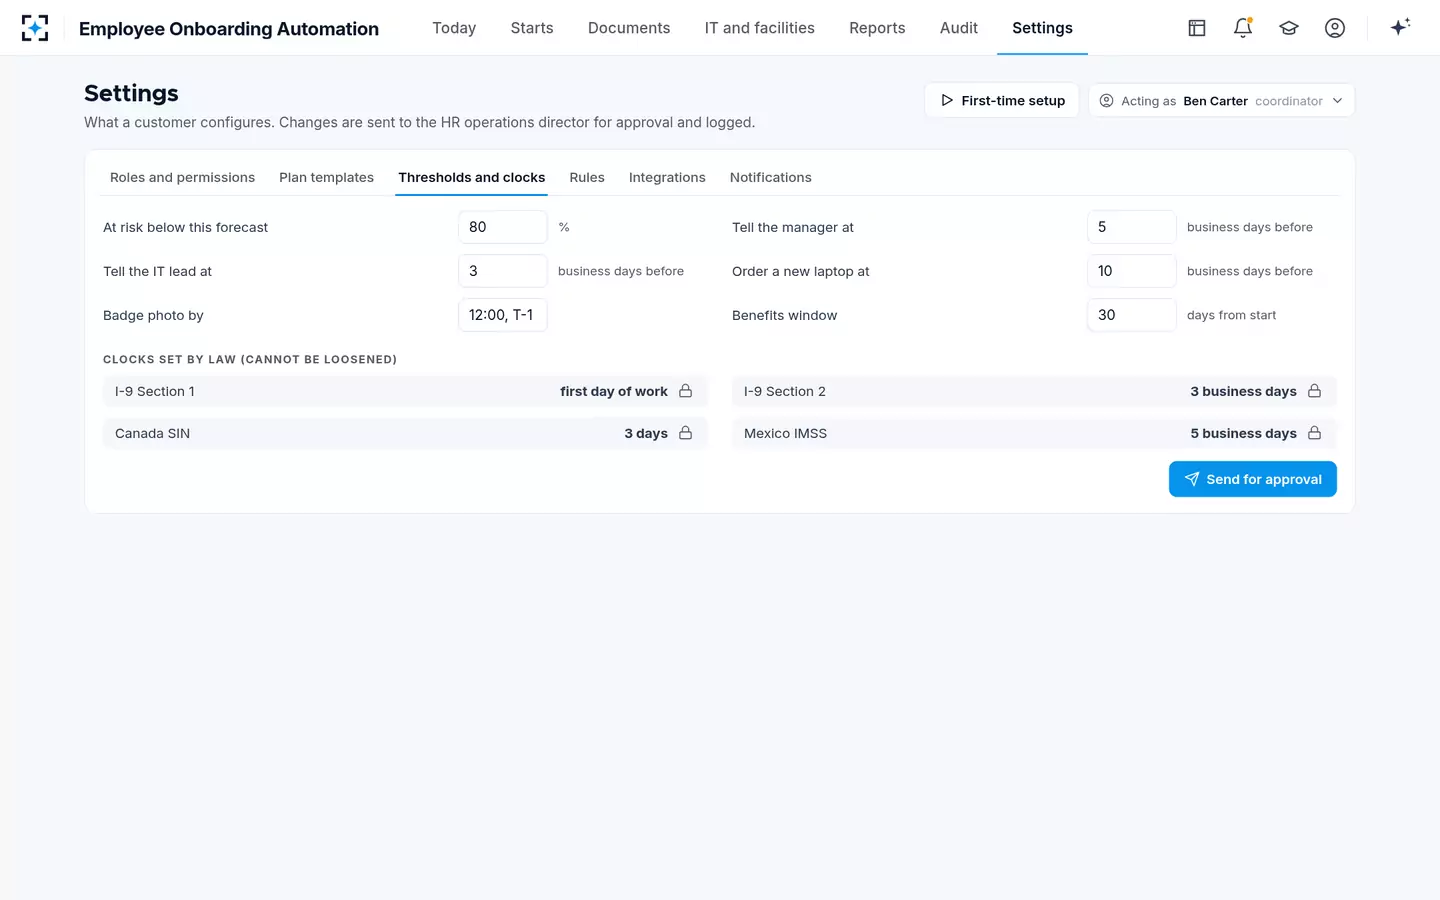The width and height of the screenshot is (1440, 900).
Task: Open the Integrations tab
Action: [x=667, y=177]
